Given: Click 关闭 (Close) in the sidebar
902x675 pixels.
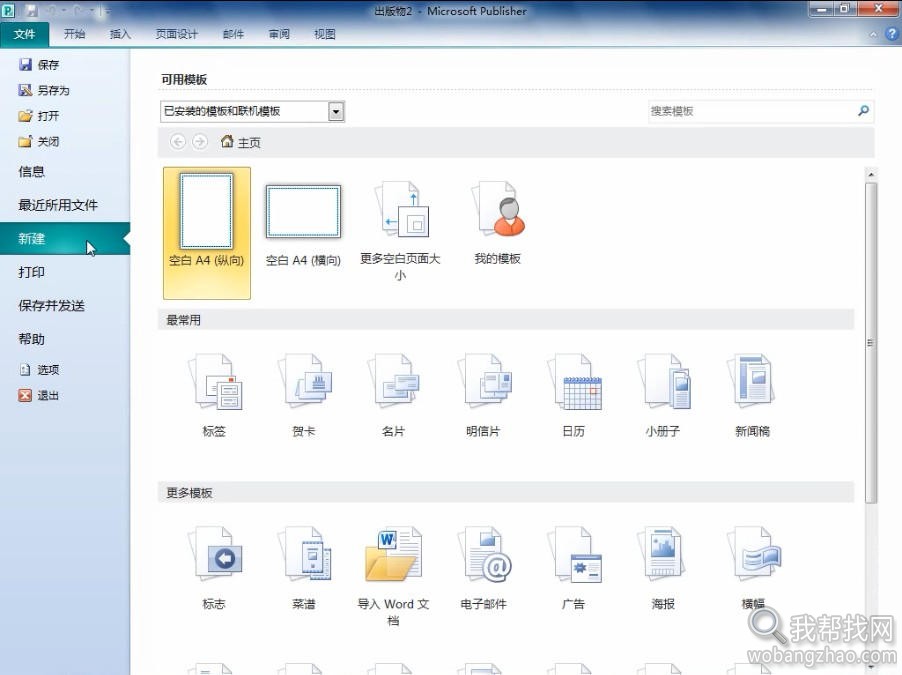Looking at the screenshot, I should pos(39,141).
